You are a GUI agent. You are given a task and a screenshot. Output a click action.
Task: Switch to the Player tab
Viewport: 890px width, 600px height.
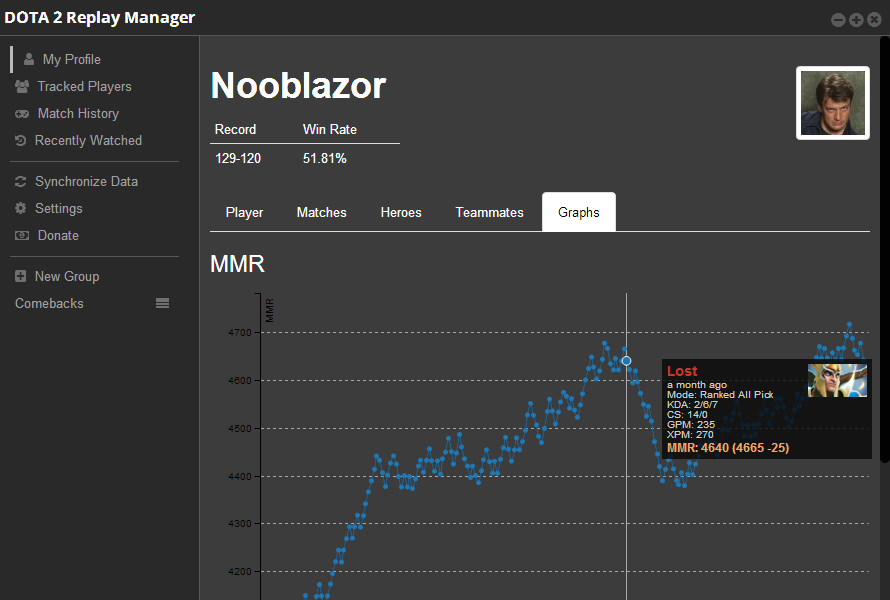[244, 212]
